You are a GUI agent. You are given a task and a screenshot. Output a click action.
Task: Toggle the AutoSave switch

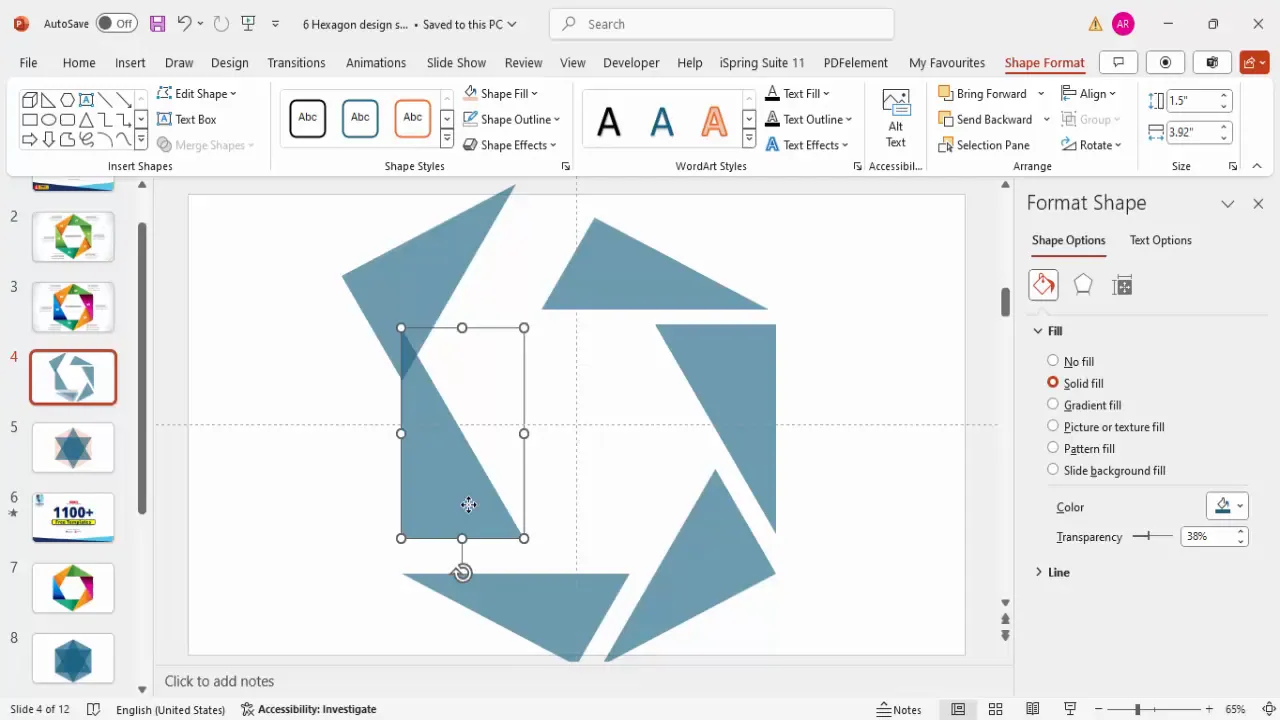pos(117,23)
